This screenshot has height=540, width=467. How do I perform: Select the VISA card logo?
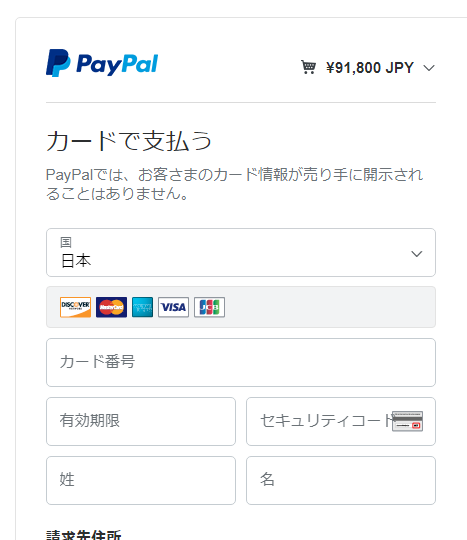173,307
